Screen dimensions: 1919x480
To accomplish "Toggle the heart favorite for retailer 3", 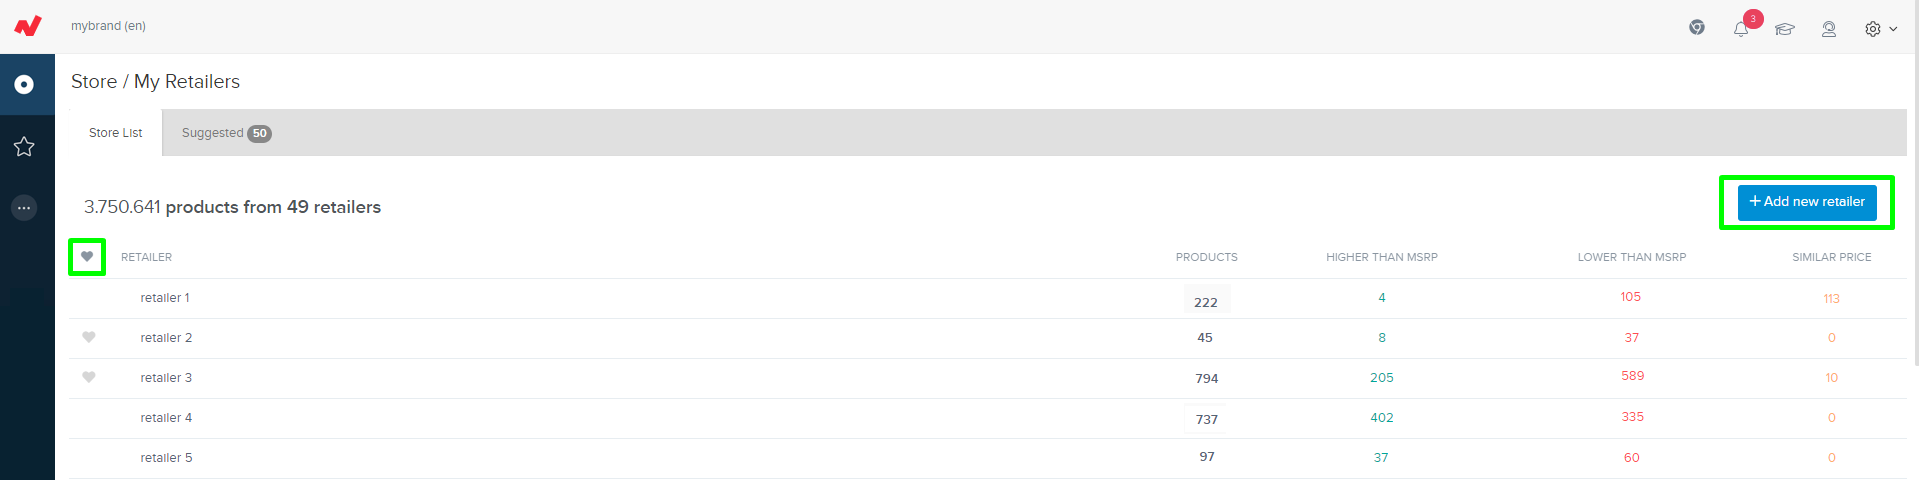I will 89,377.
